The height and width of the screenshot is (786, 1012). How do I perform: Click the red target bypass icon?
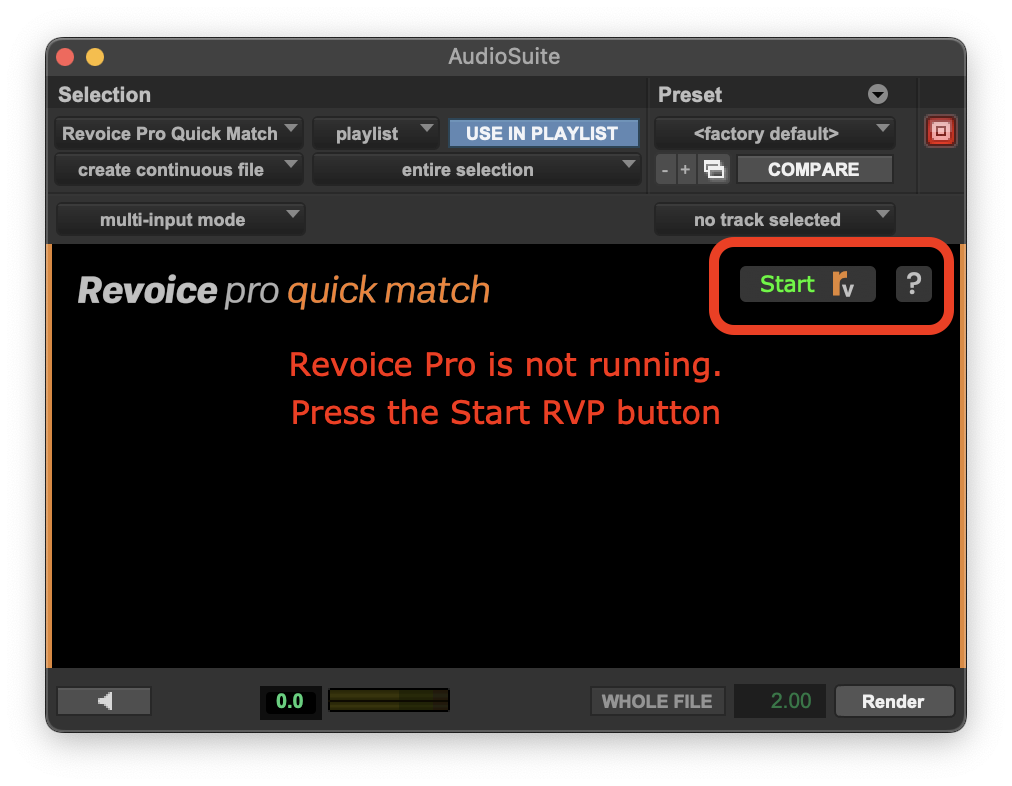coord(940,132)
